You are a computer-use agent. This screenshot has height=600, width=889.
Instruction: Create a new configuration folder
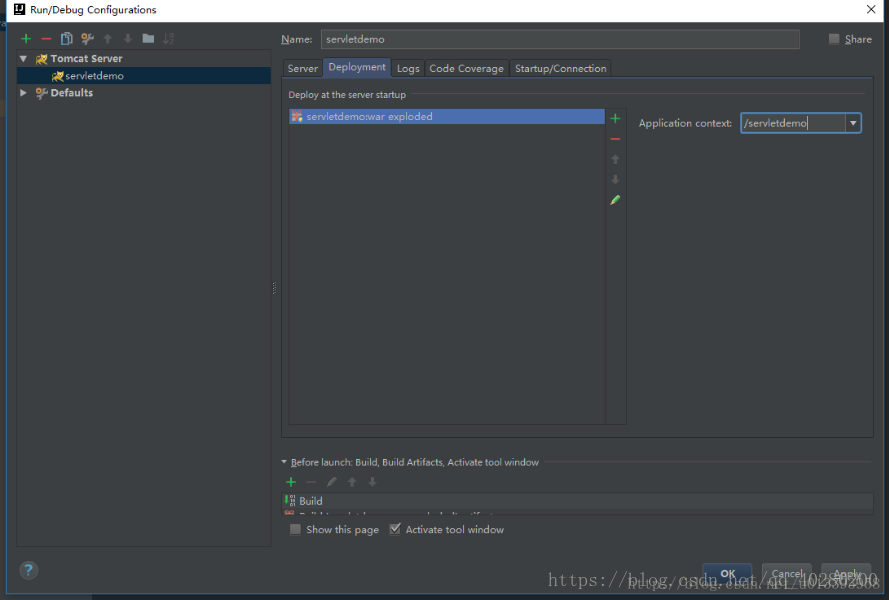(x=148, y=39)
